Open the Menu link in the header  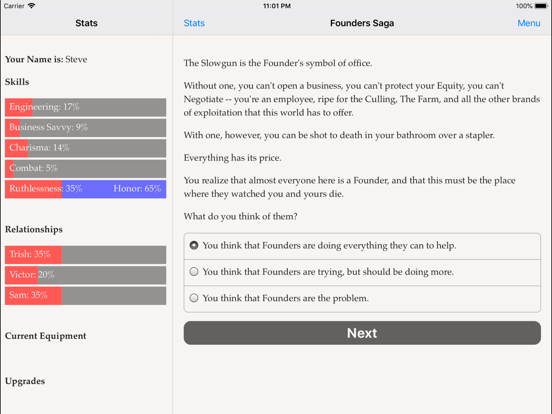coord(528,23)
